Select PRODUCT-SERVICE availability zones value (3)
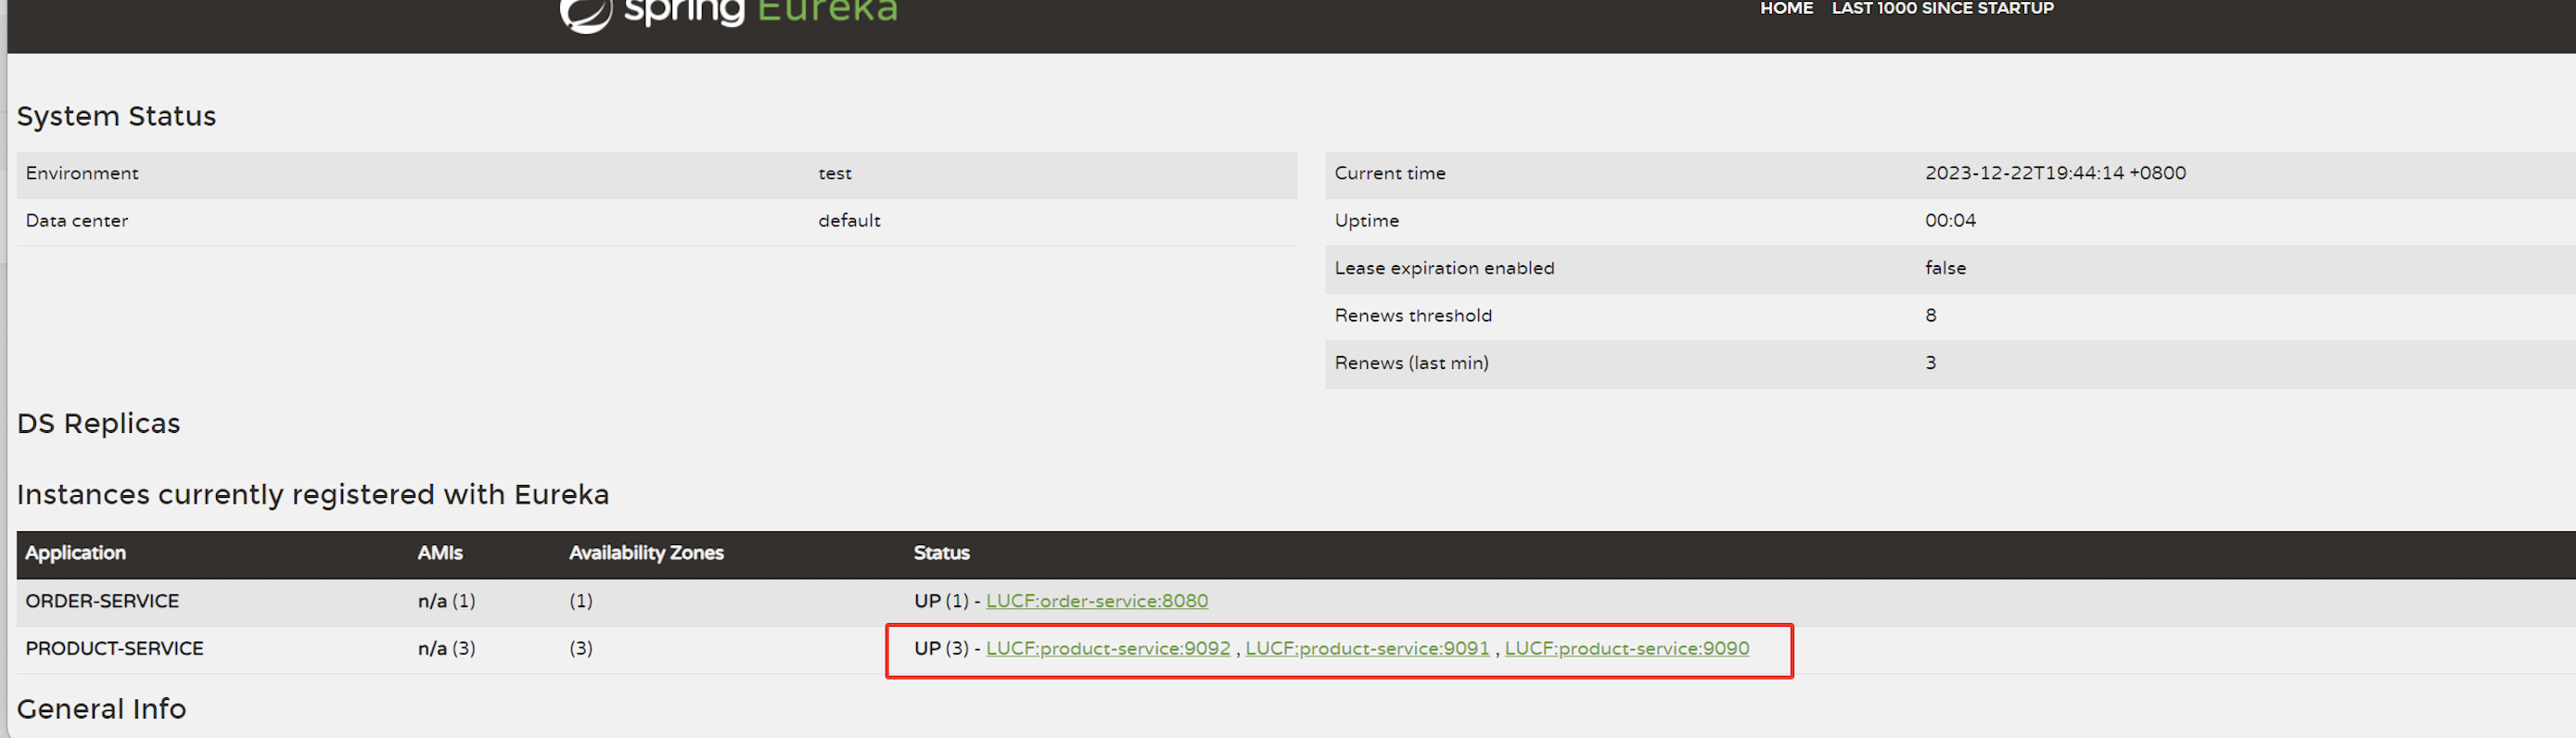 (x=580, y=648)
